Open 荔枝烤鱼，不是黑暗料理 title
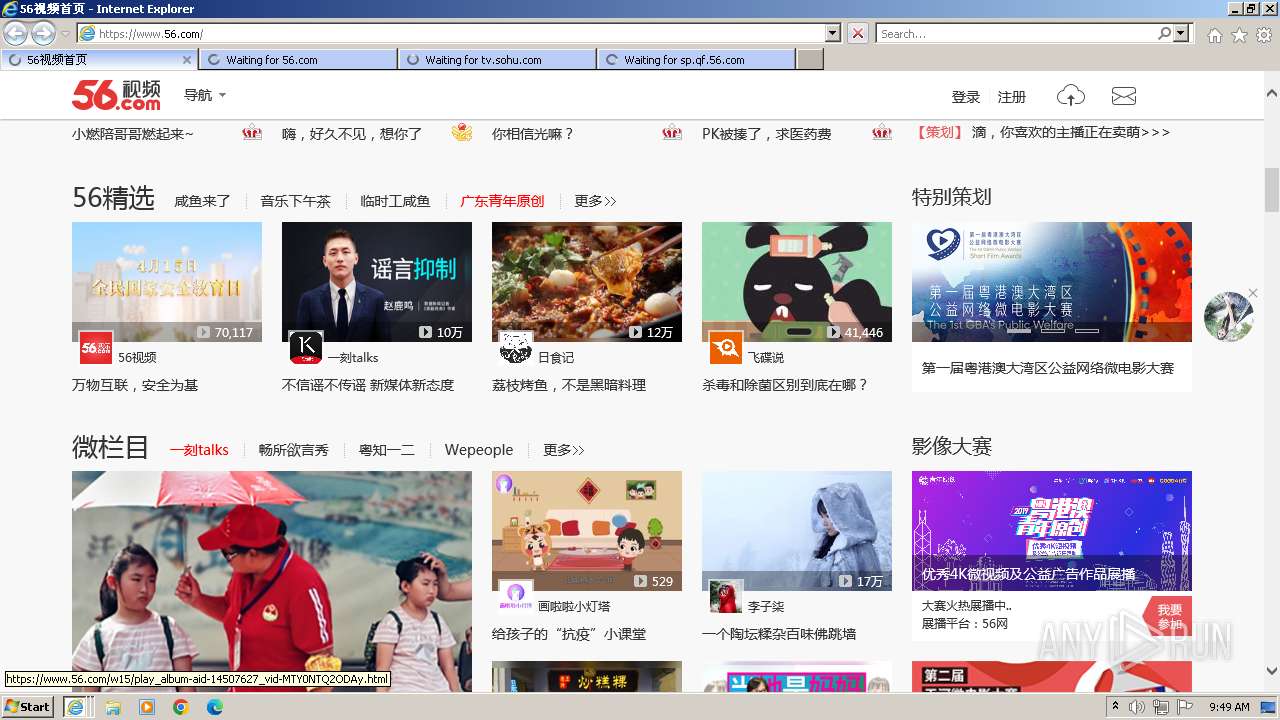The width and height of the screenshot is (1280, 720). click(569, 385)
